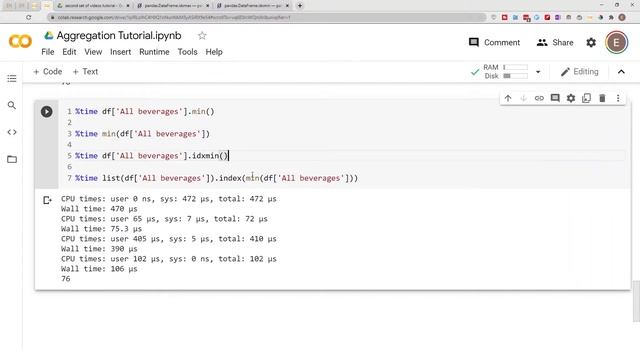Open the View menu
Image resolution: width=640 pixels, height=360 pixels.
pos(93,52)
